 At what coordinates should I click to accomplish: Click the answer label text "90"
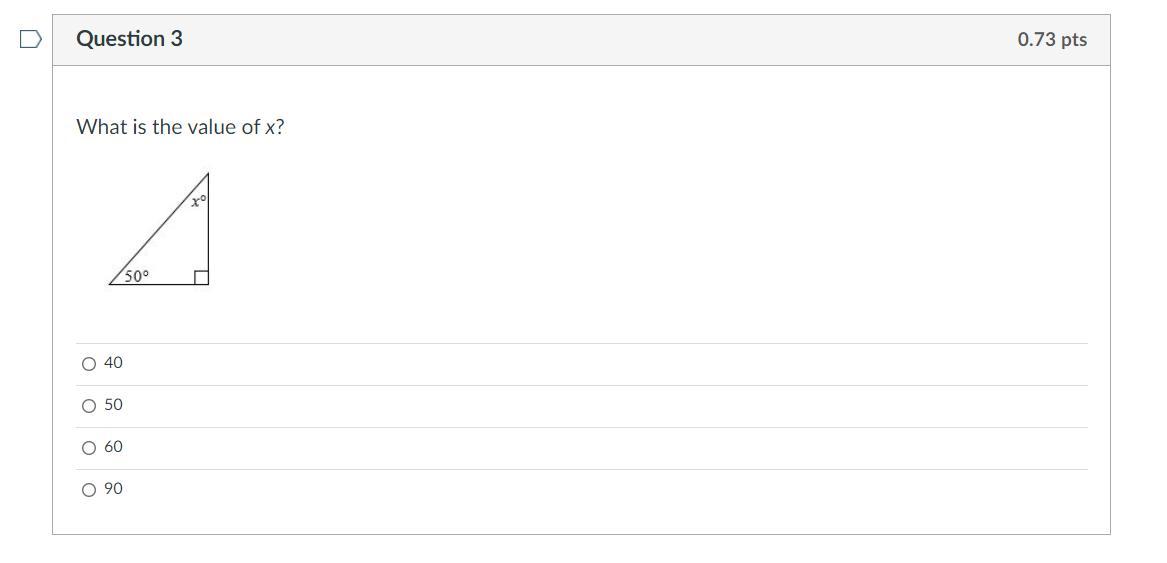coord(113,489)
